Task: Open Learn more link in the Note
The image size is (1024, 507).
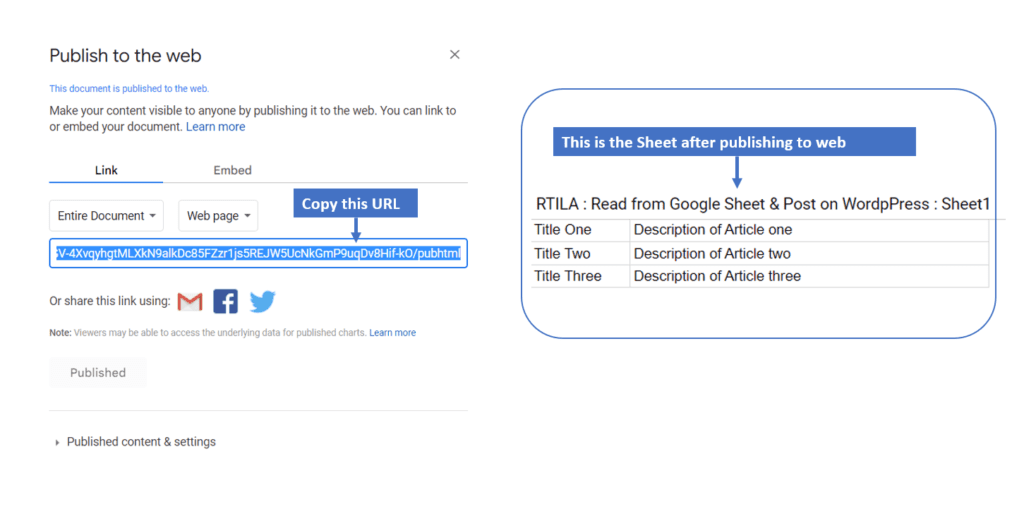Action: (392, 333)
